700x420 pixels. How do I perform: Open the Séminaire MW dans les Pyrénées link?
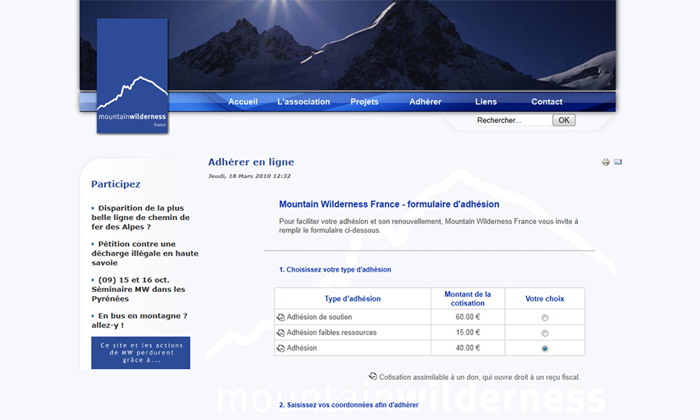tap(138, 289)
